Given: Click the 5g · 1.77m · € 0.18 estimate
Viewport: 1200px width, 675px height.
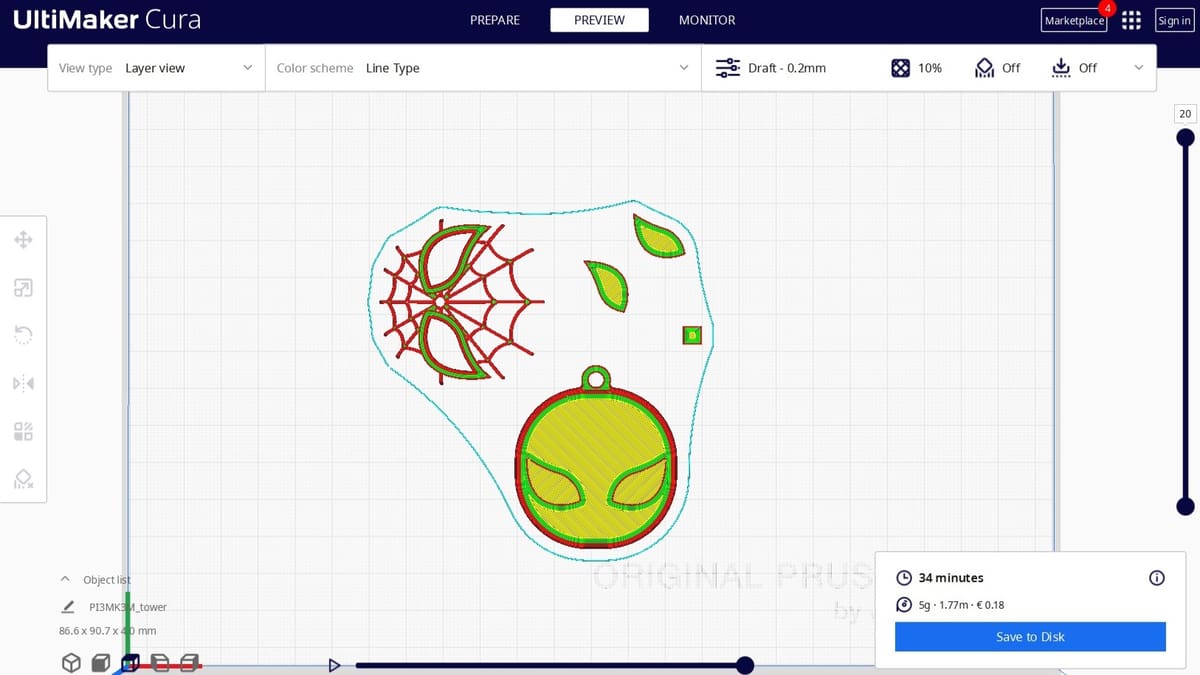Looking at the screenshot, I should click(x=961, y=605).
